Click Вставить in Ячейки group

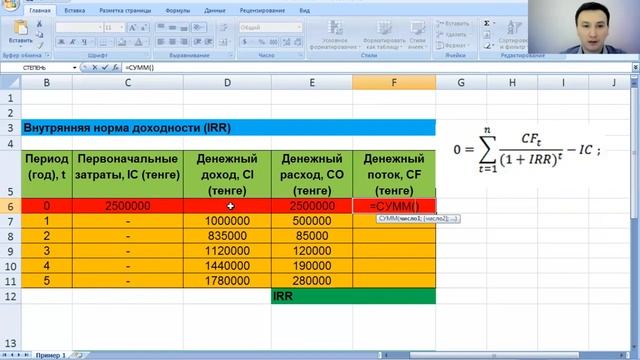click(x=453, y=24)
